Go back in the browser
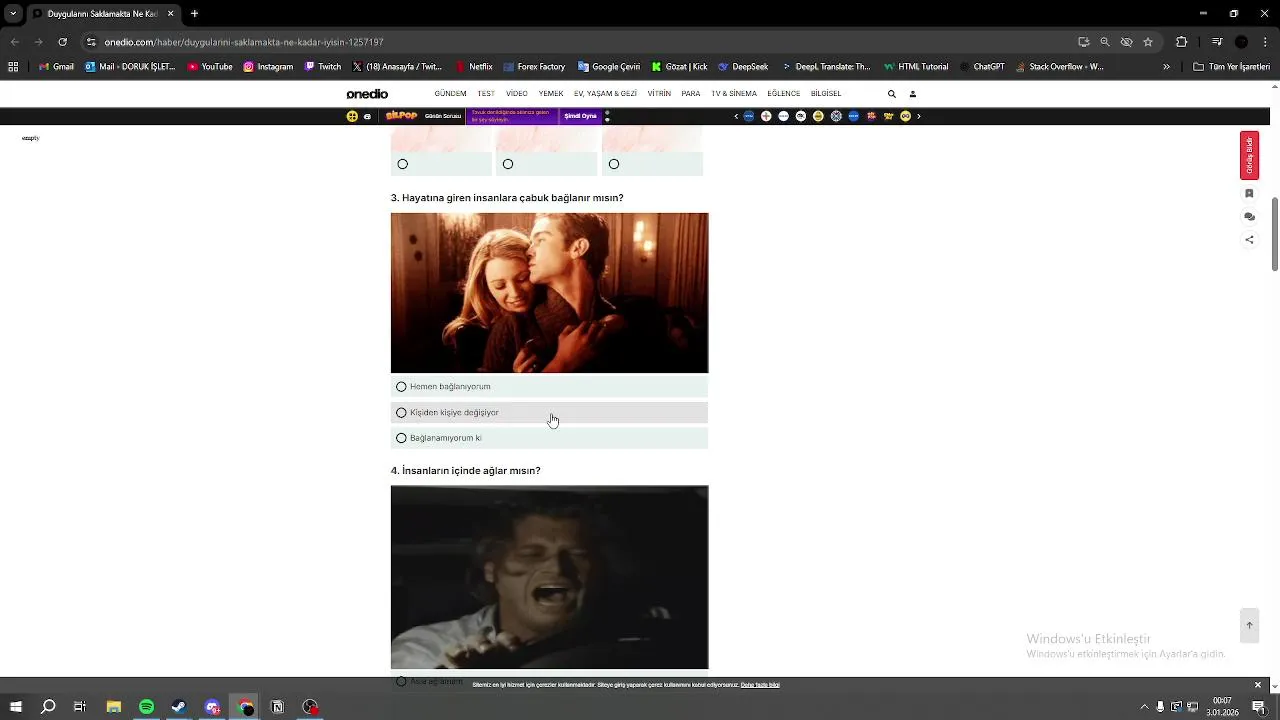 (14, 42)
